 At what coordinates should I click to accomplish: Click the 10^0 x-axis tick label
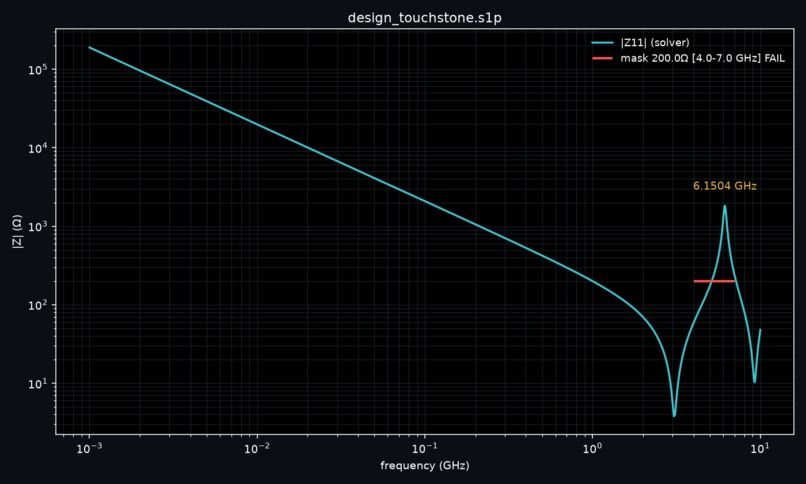click(x=592, y=448)
